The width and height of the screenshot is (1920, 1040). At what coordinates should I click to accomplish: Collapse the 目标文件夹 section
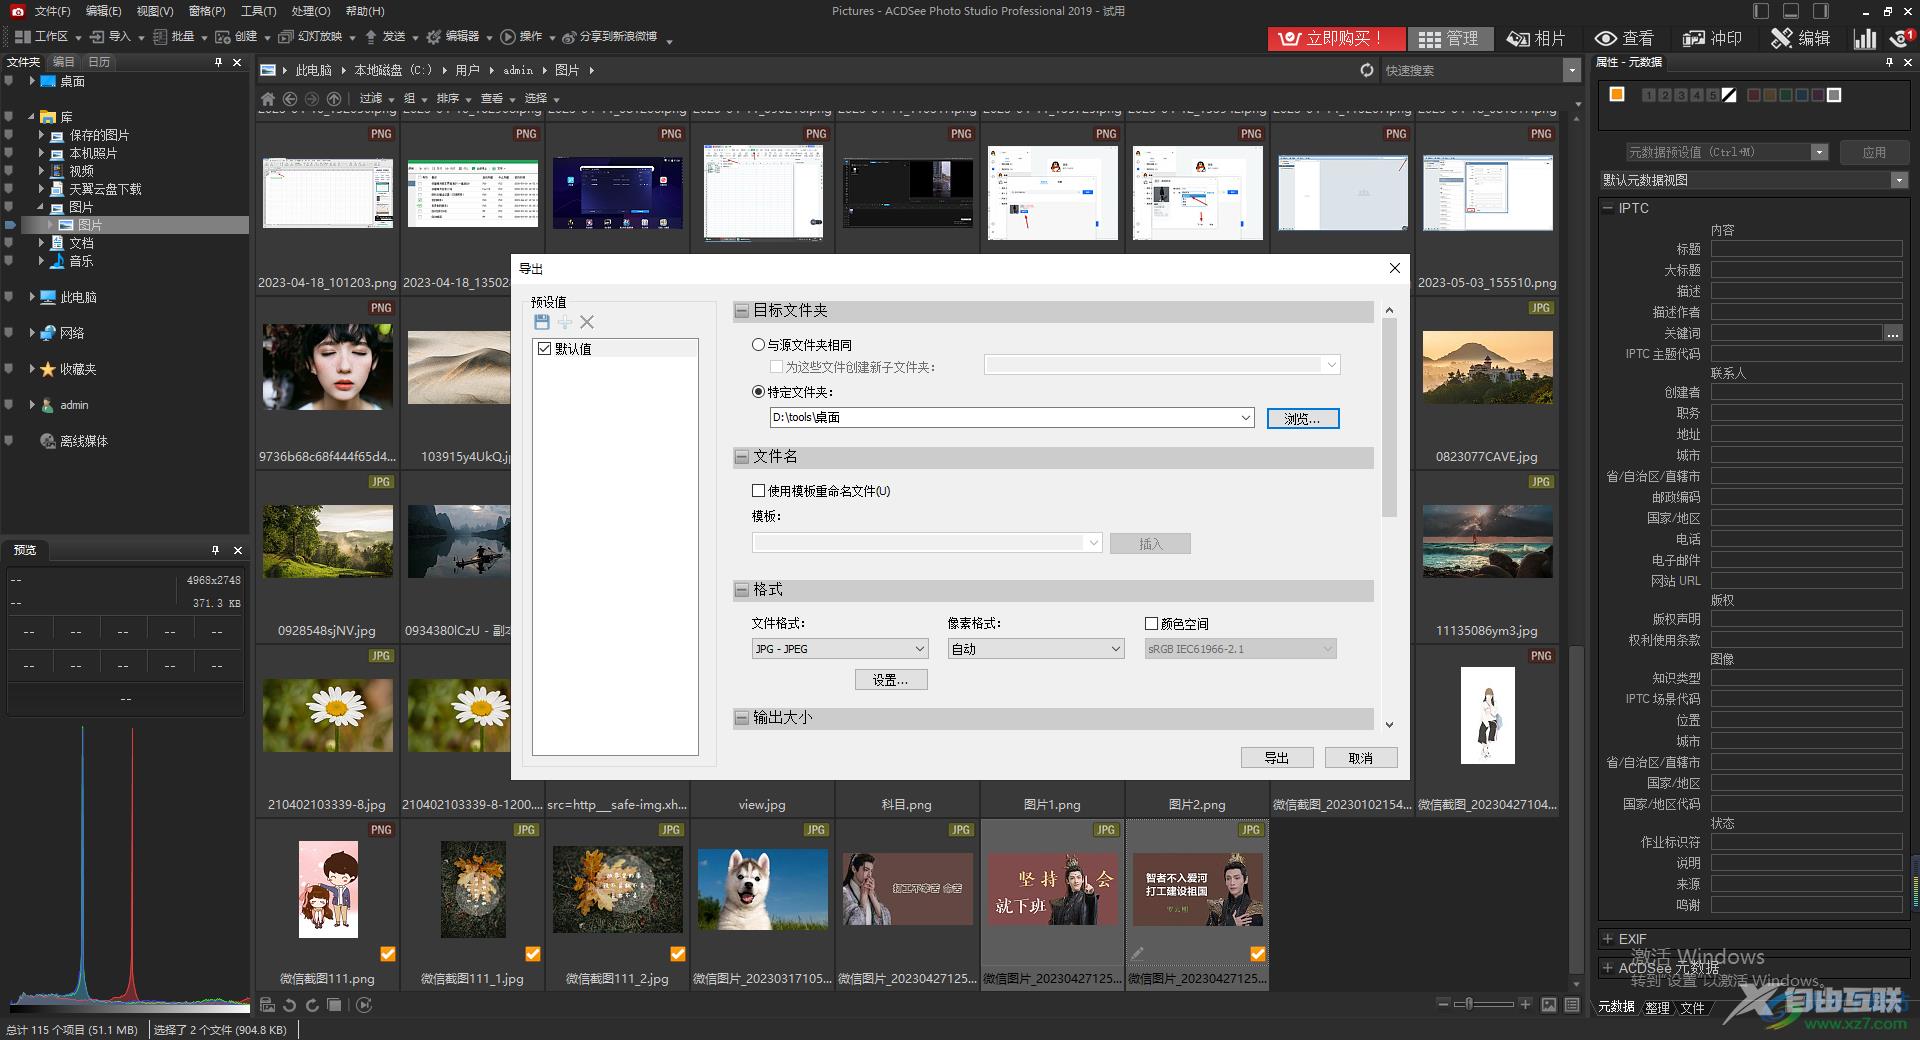pos(742,311)
